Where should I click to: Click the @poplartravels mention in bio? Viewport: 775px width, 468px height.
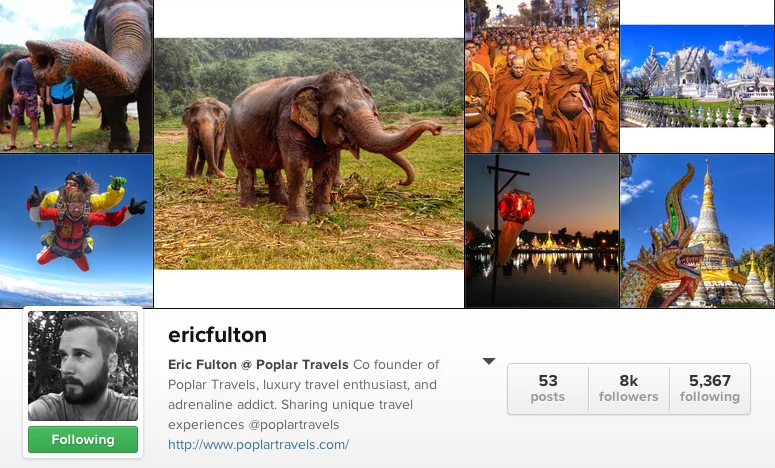[x=296, y=425]
